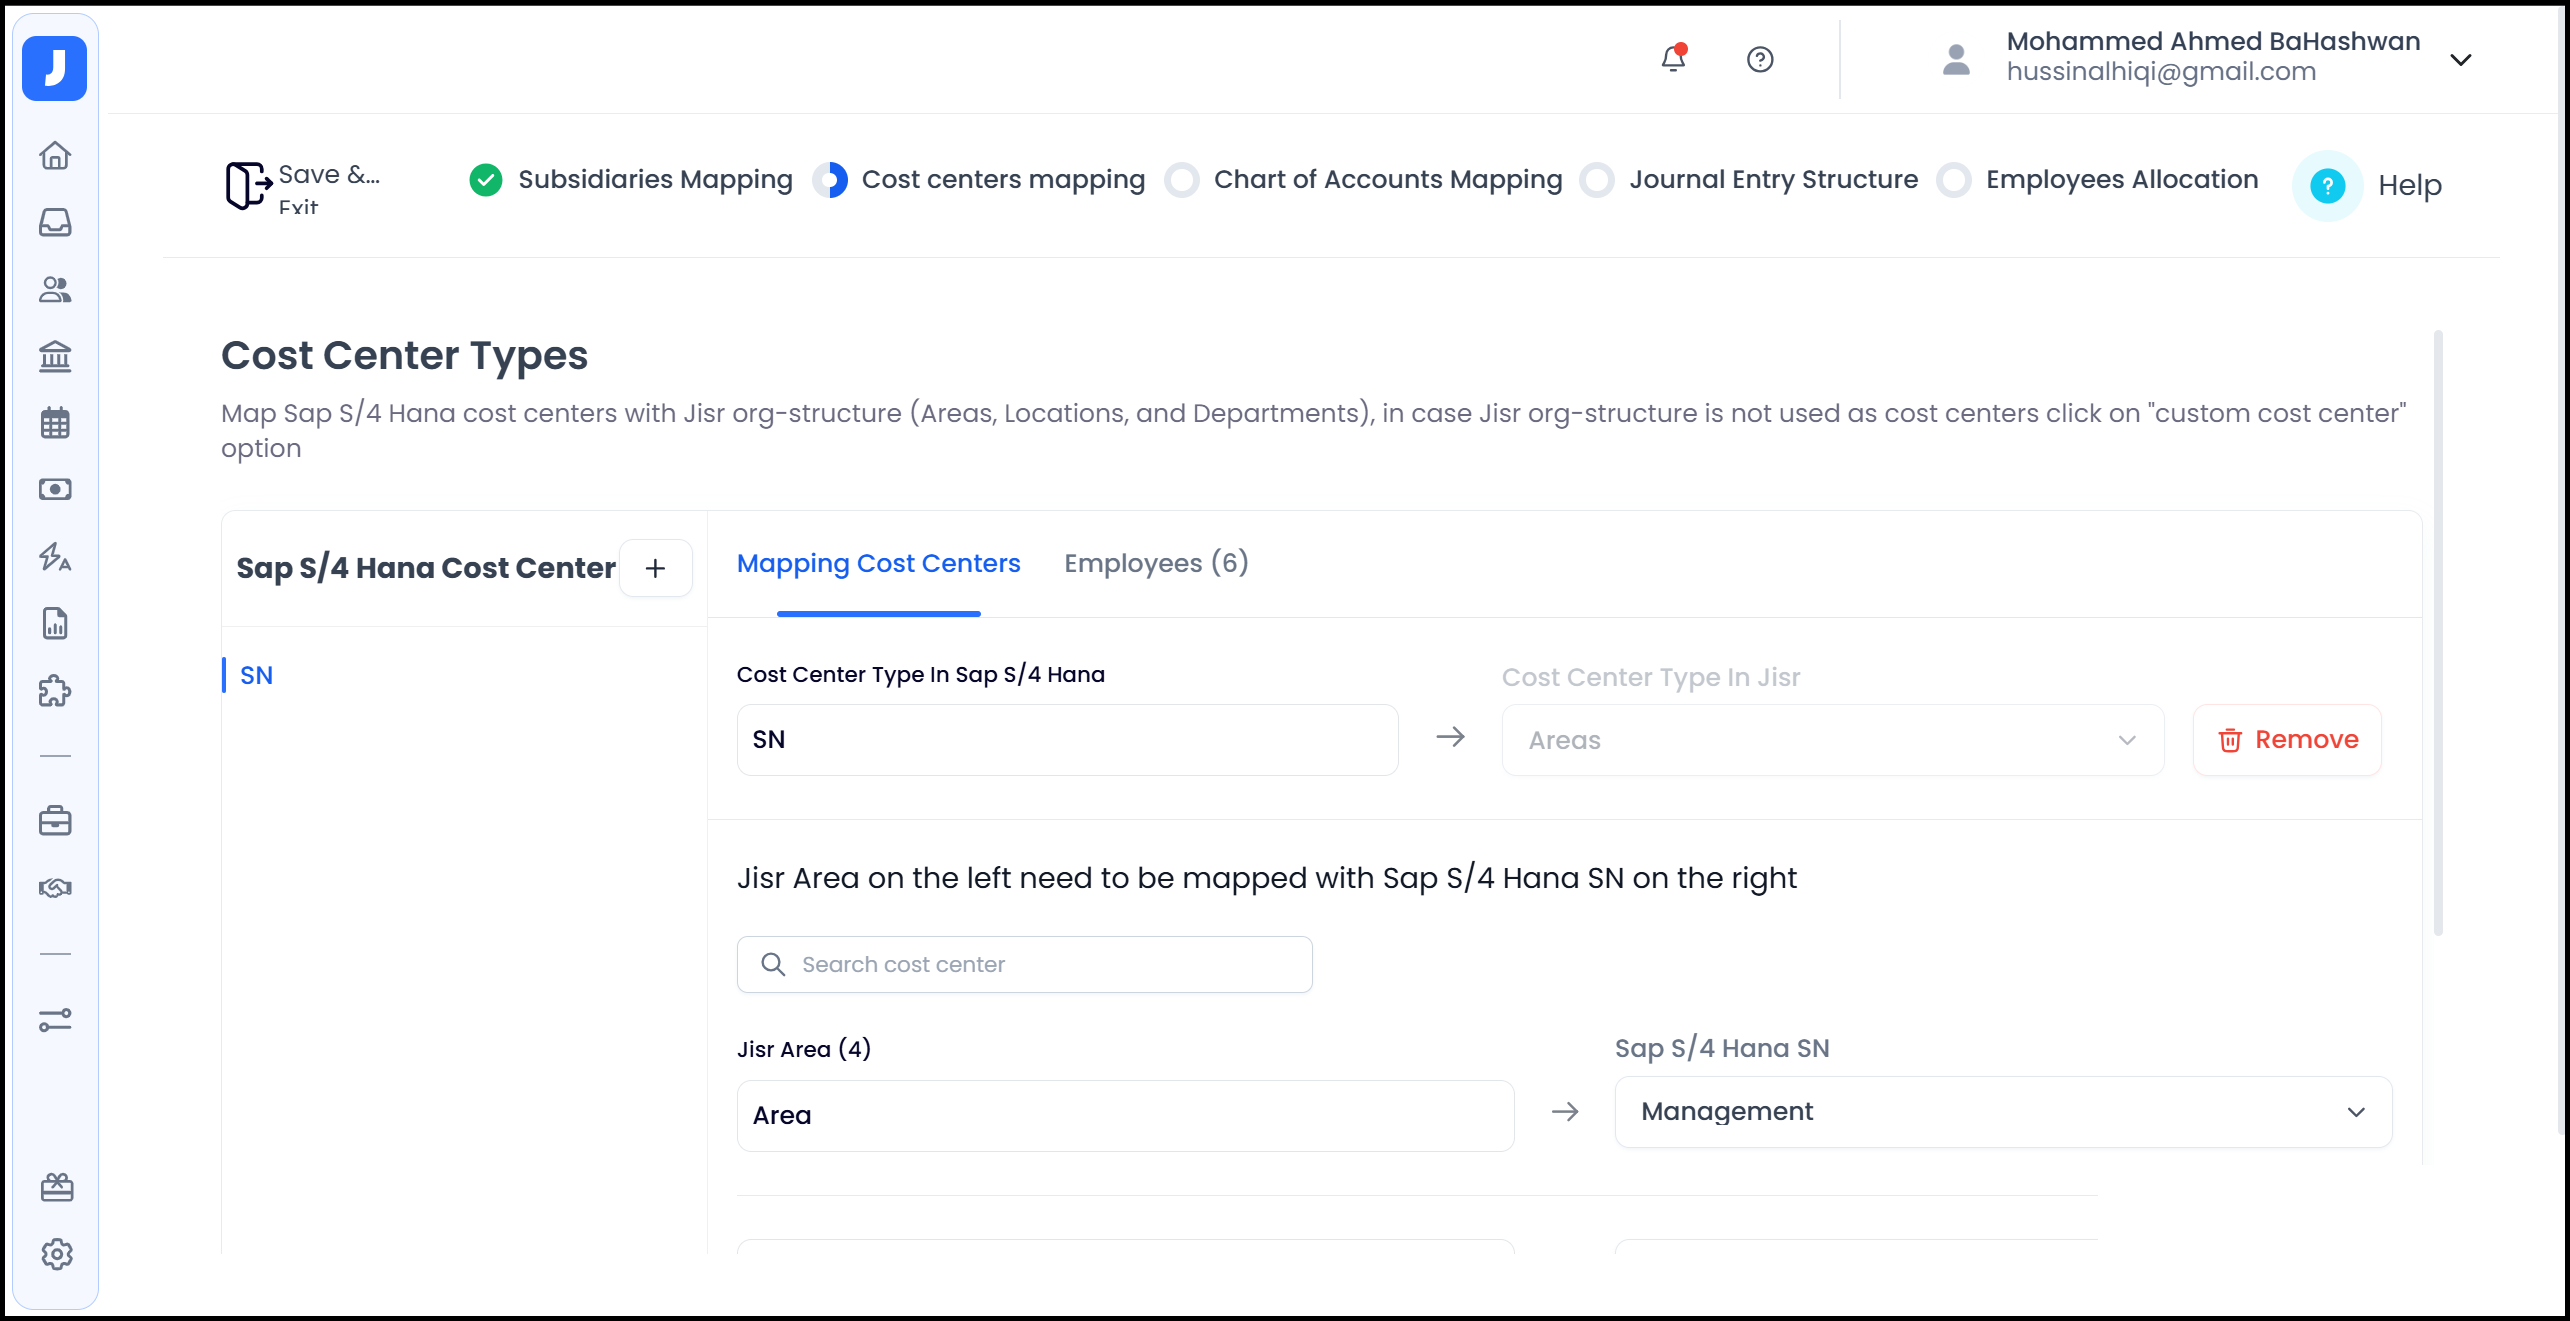Open the integrations puzzle icon
2570x1321 pixels.
(55, 690)
